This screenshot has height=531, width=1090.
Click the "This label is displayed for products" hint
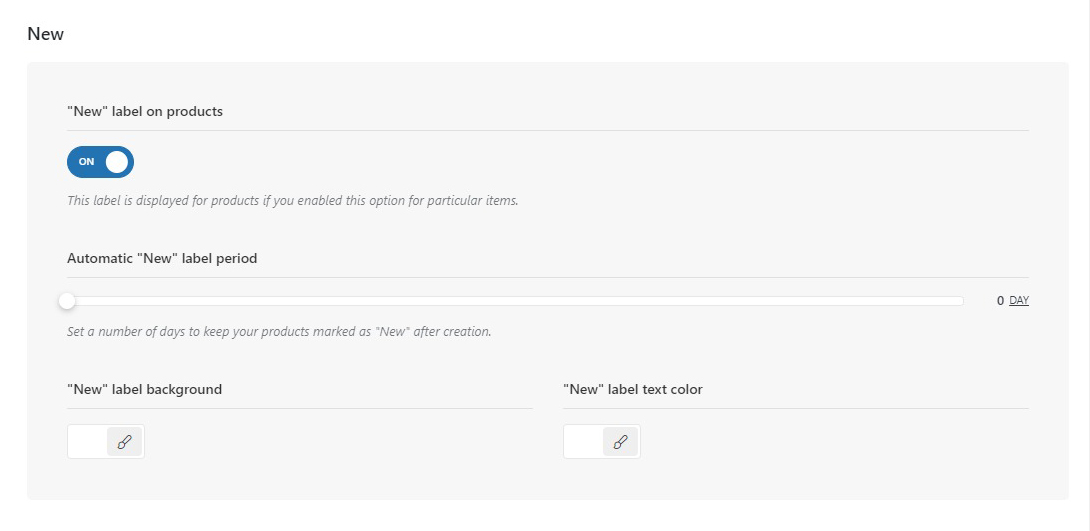[x=292, y=200]
